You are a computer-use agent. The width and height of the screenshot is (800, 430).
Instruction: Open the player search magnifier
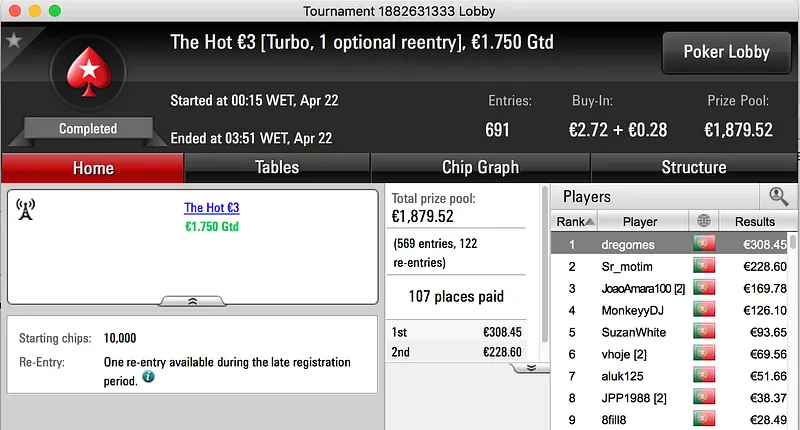click(x=776, y=197)
